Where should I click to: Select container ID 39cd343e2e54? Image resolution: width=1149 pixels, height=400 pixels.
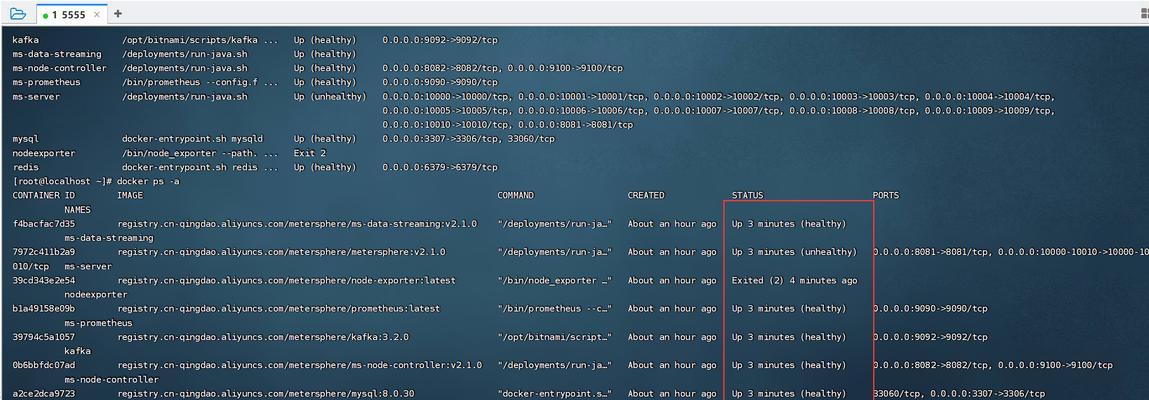pos(44,281)
